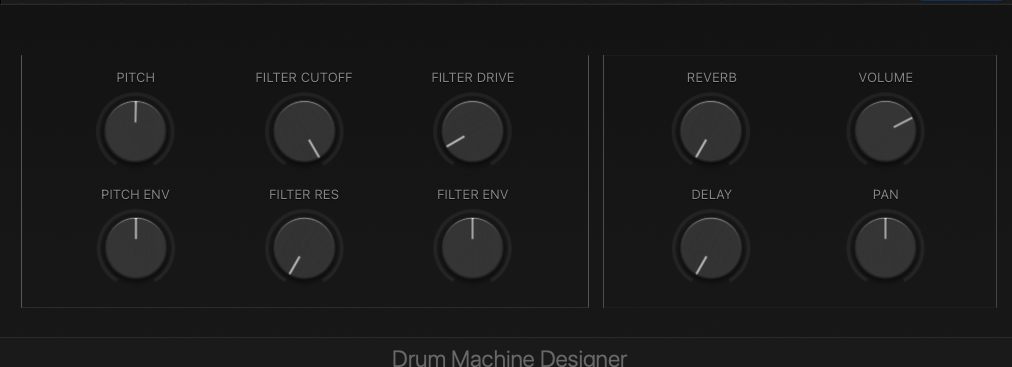Select the DELAY knob
Screen dimensions: 1012x367
(711, 248)
